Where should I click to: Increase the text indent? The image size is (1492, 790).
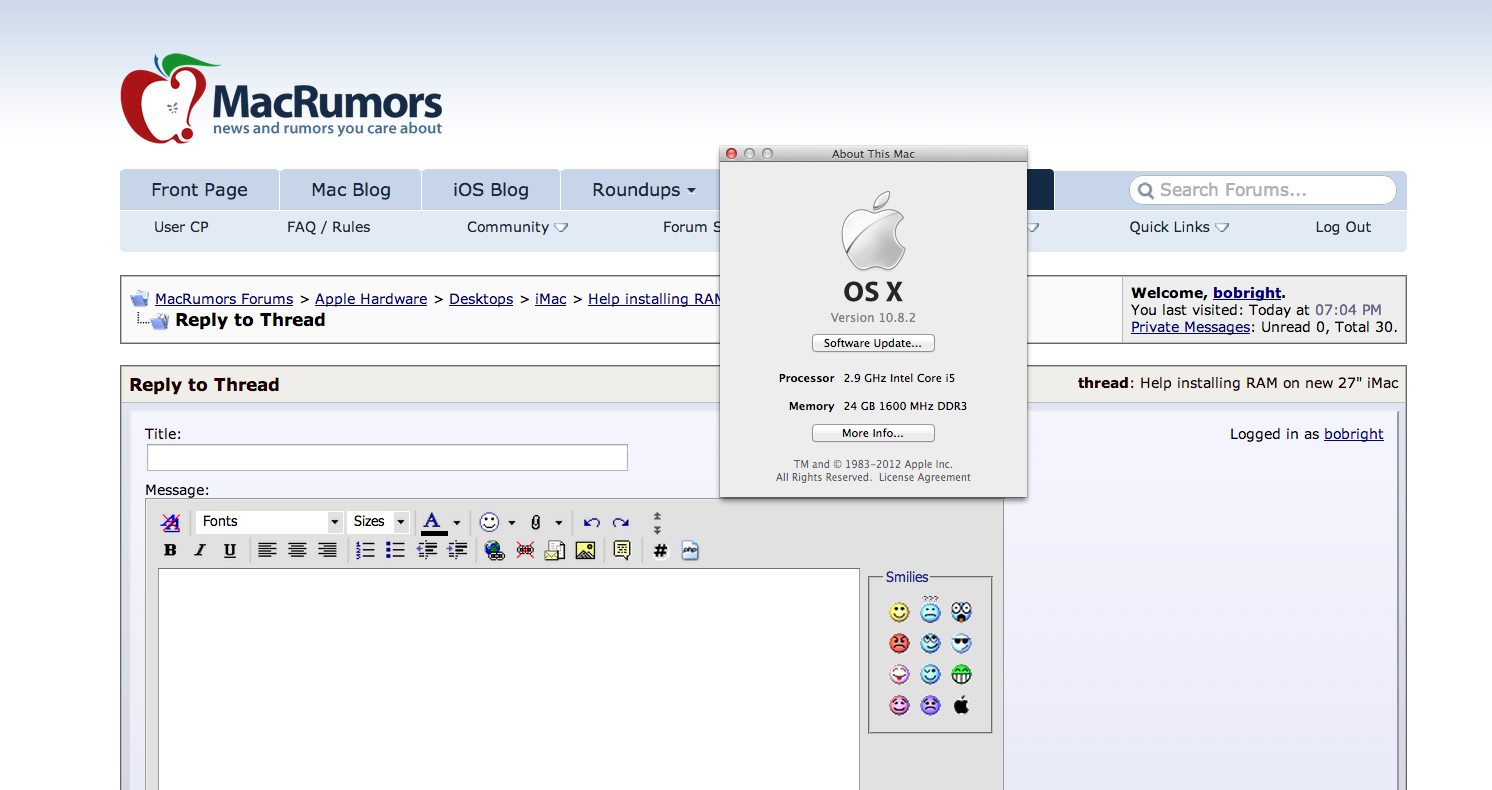[457, 550]
